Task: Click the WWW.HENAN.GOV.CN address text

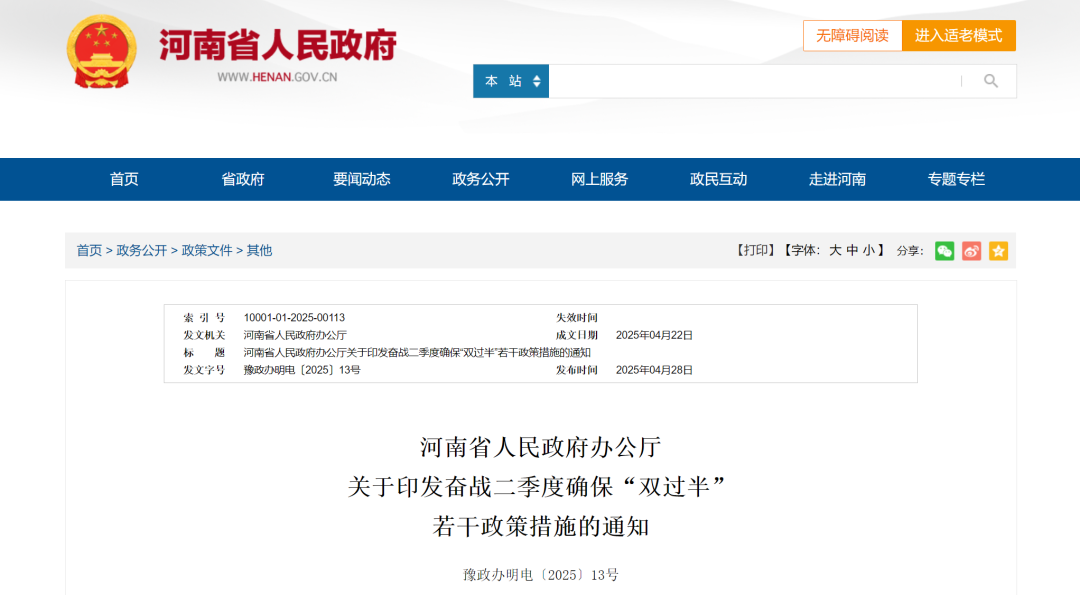Action: (277, 77)
